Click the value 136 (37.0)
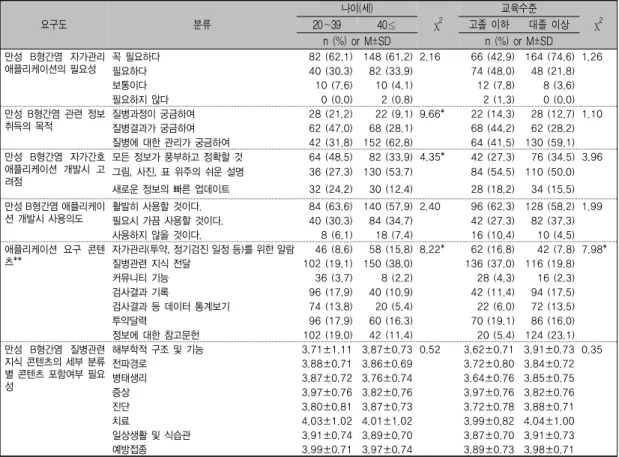The image size is (619, 457). [x=490, y=264]
